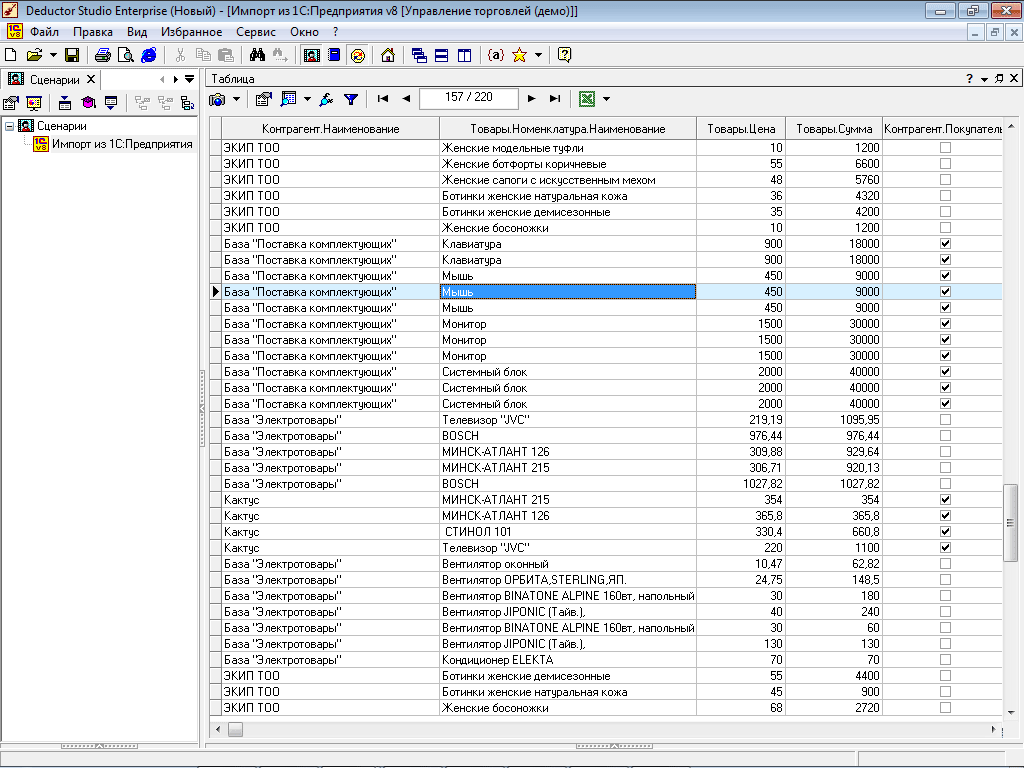Cascade windows toolbar icon
1024x768 pixels.
pyautogui.click(x=419, y=55)
